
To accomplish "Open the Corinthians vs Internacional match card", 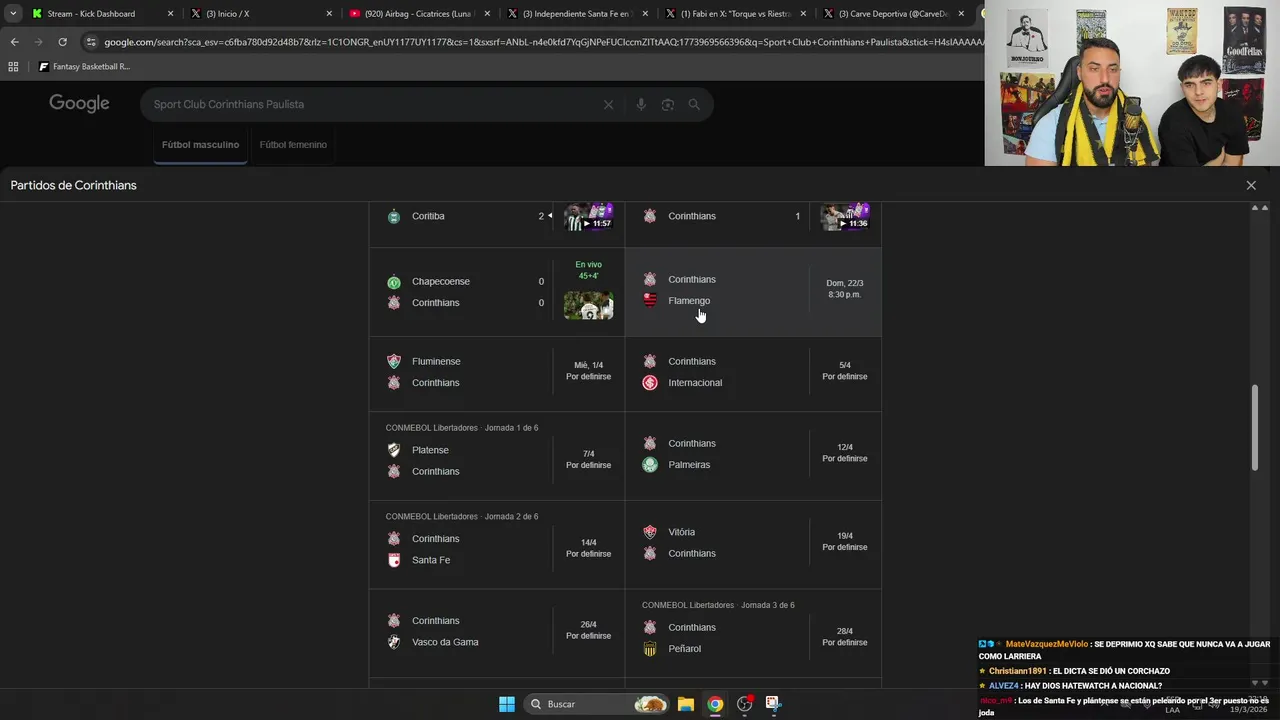I will (x=753, y=372).
